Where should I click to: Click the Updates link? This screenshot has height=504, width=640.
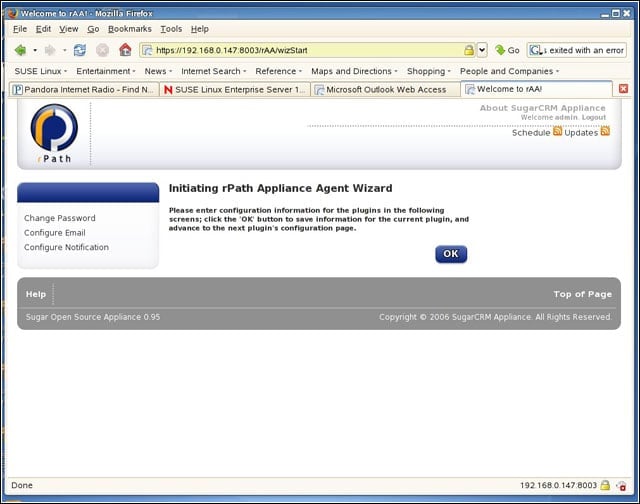click(x=581, y=133)
